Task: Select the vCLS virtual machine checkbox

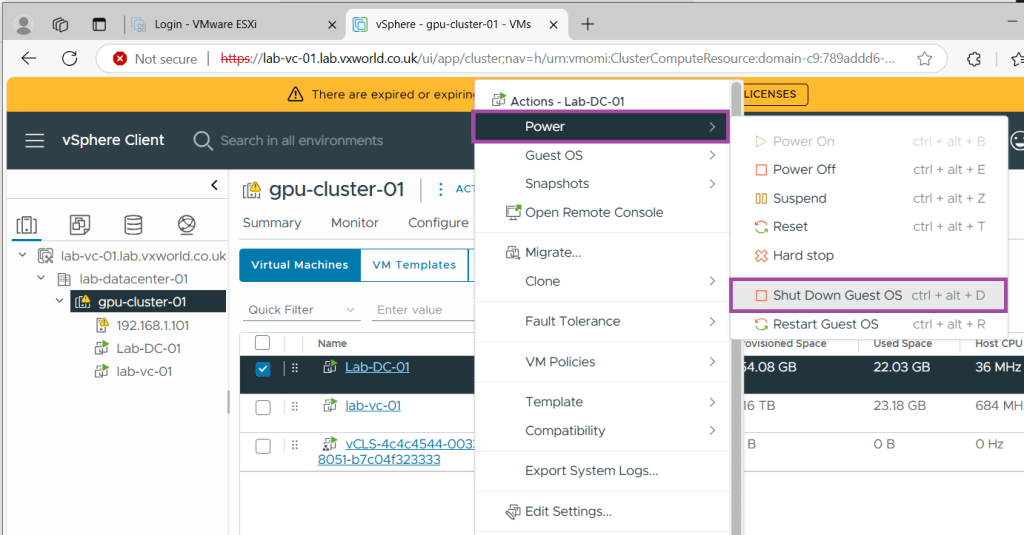Action: tap(263, 446)
